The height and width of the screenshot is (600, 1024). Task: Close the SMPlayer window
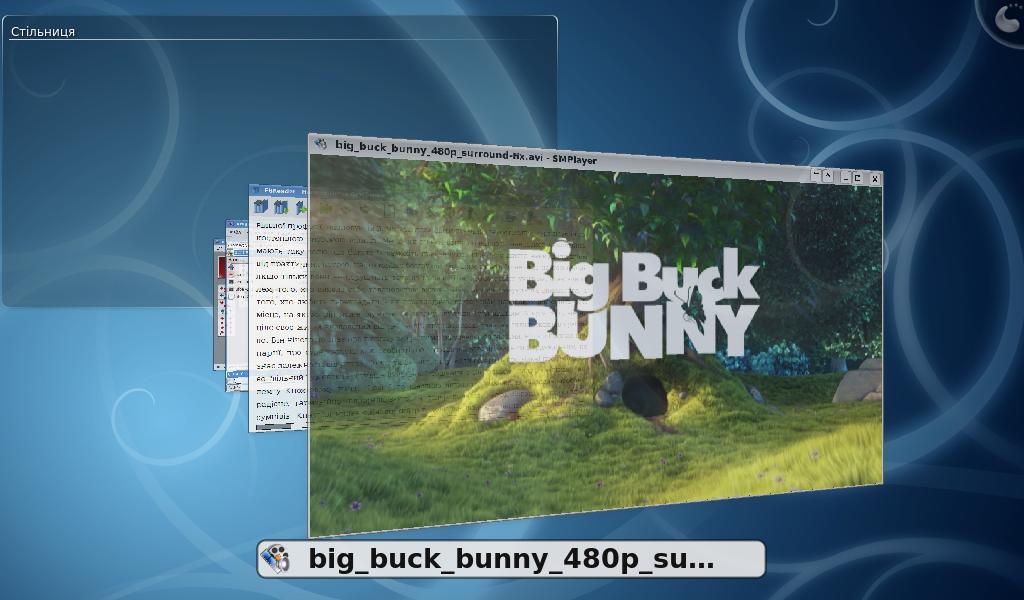[875, 179]
